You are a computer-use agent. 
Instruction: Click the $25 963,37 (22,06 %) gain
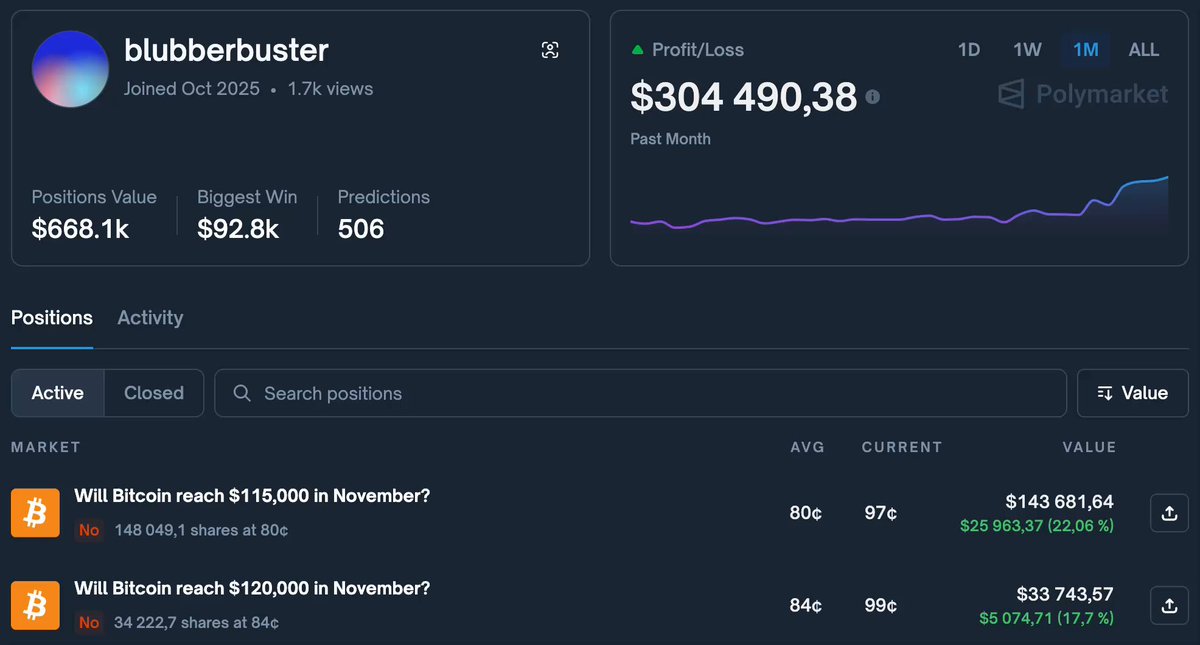pyautogui.click(x=1037, y=525)
